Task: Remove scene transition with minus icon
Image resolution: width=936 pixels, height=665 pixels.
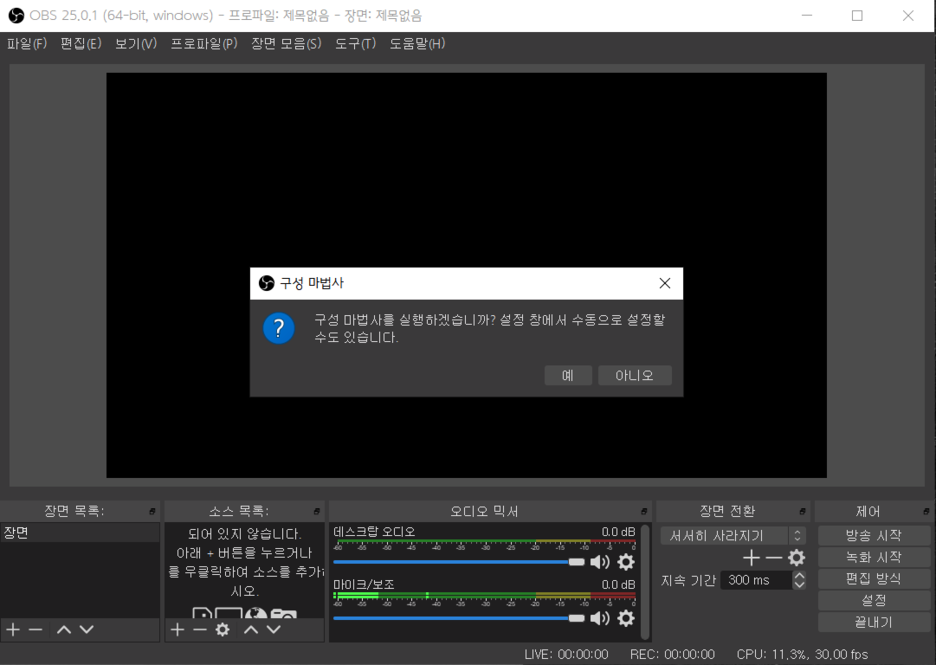Action: pos(774,558)
